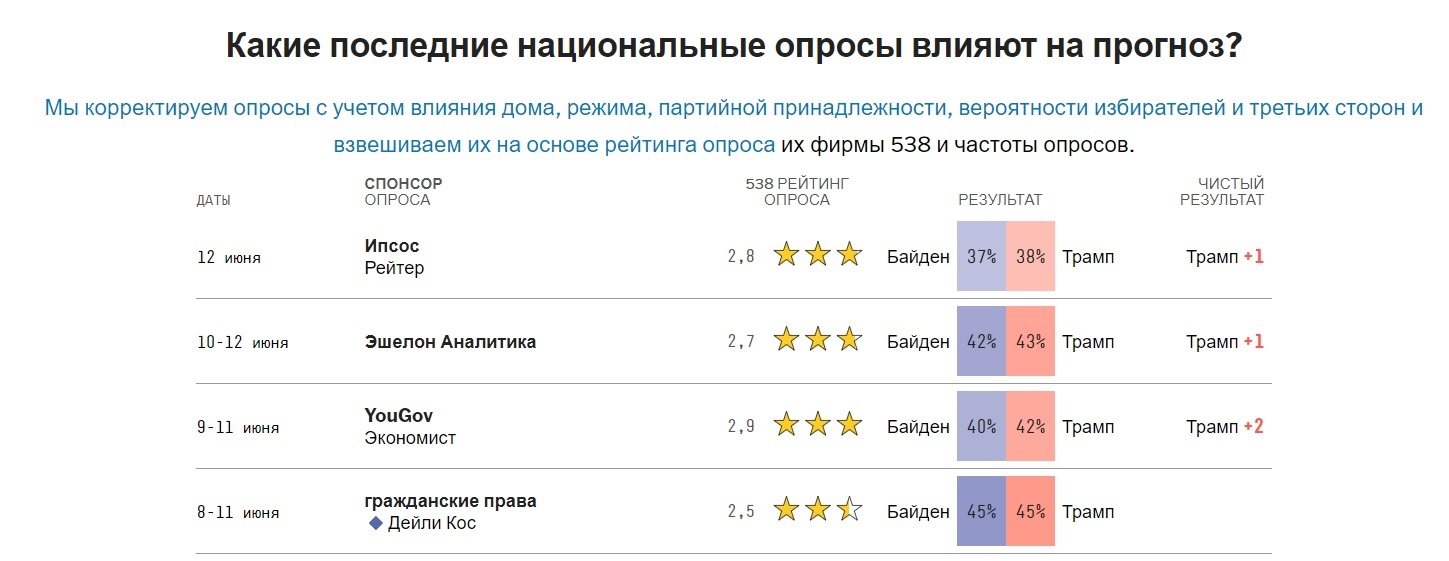Click Biden's 37% bar in the Ипсос poll

(981, 256)
